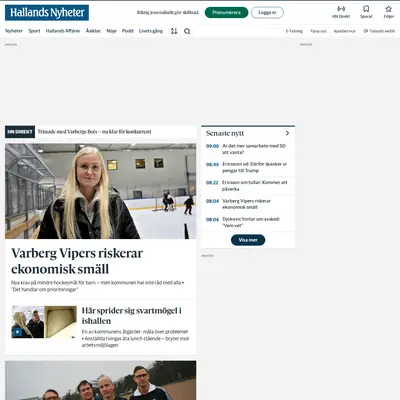Click the Varberg Vipers article teaser text
400x400 pixels.
tap(98, 286)
